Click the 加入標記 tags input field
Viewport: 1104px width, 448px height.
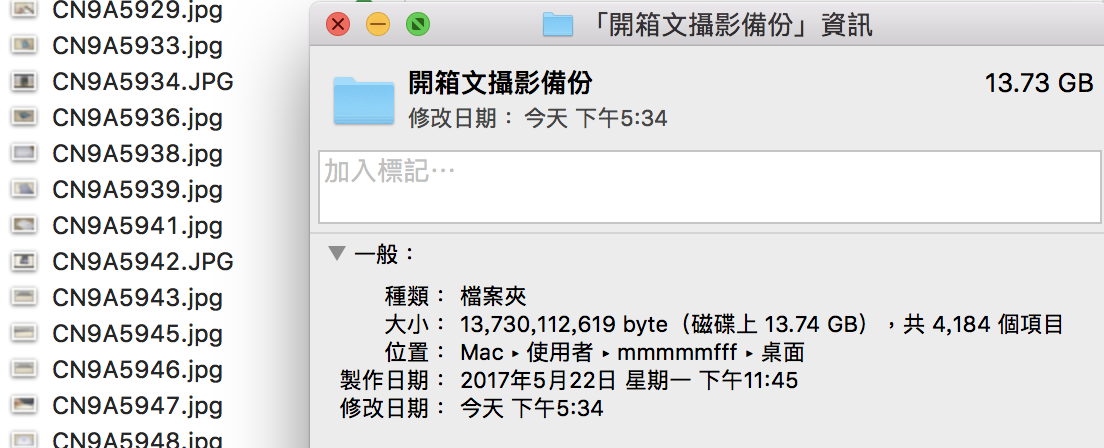click(710, 187)
